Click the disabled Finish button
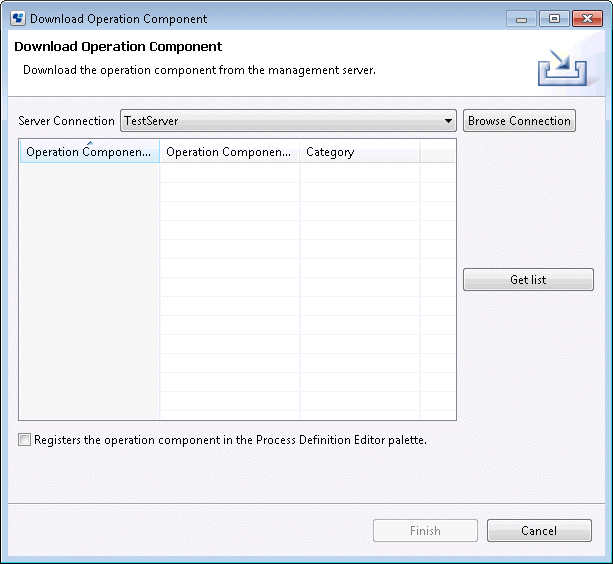This screenshot has height=564, width=613. click(425, 530)
